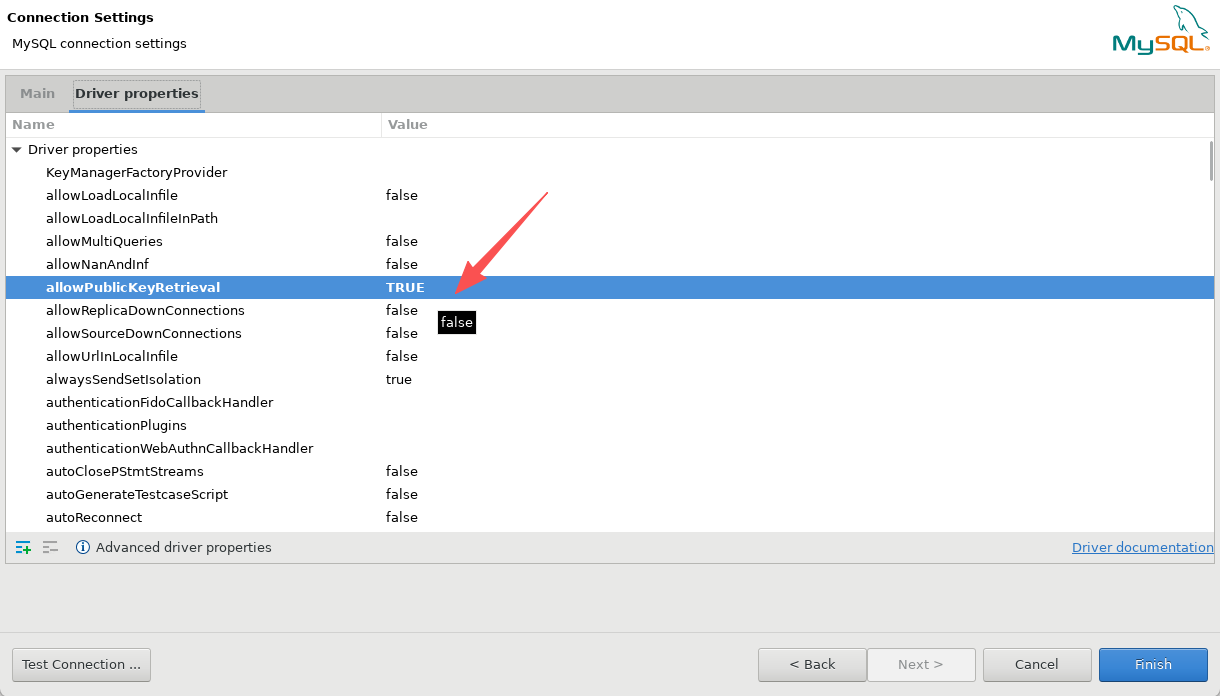Click the info icon beside Advanced driver properties
Image resolution: width=1220 pixels, height=696 pixels.
[x=83, y=547]
